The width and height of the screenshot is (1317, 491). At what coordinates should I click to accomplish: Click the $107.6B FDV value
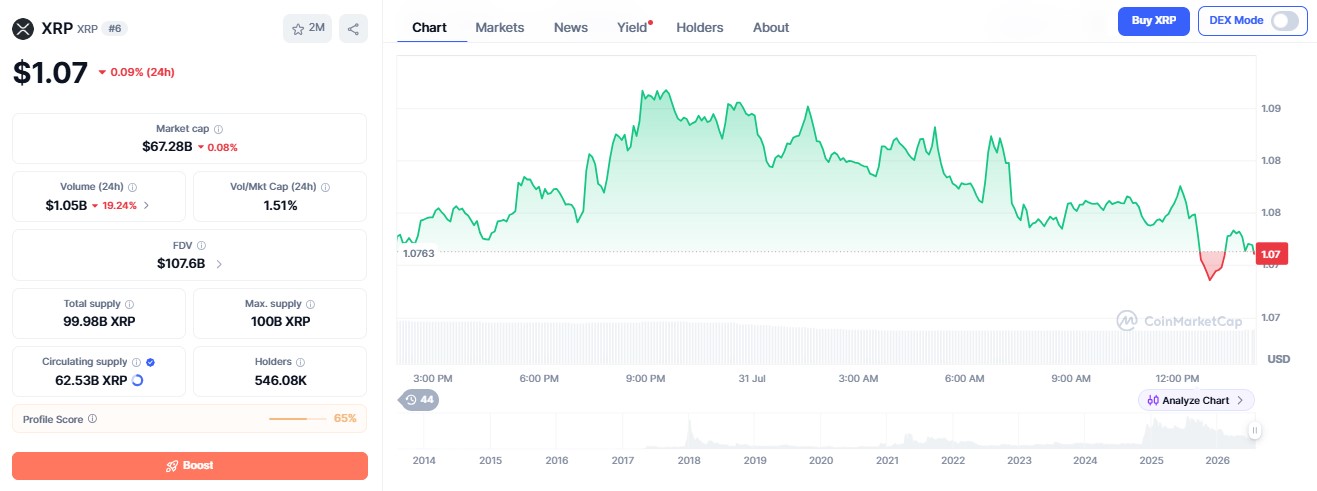(x=181, y=264)
